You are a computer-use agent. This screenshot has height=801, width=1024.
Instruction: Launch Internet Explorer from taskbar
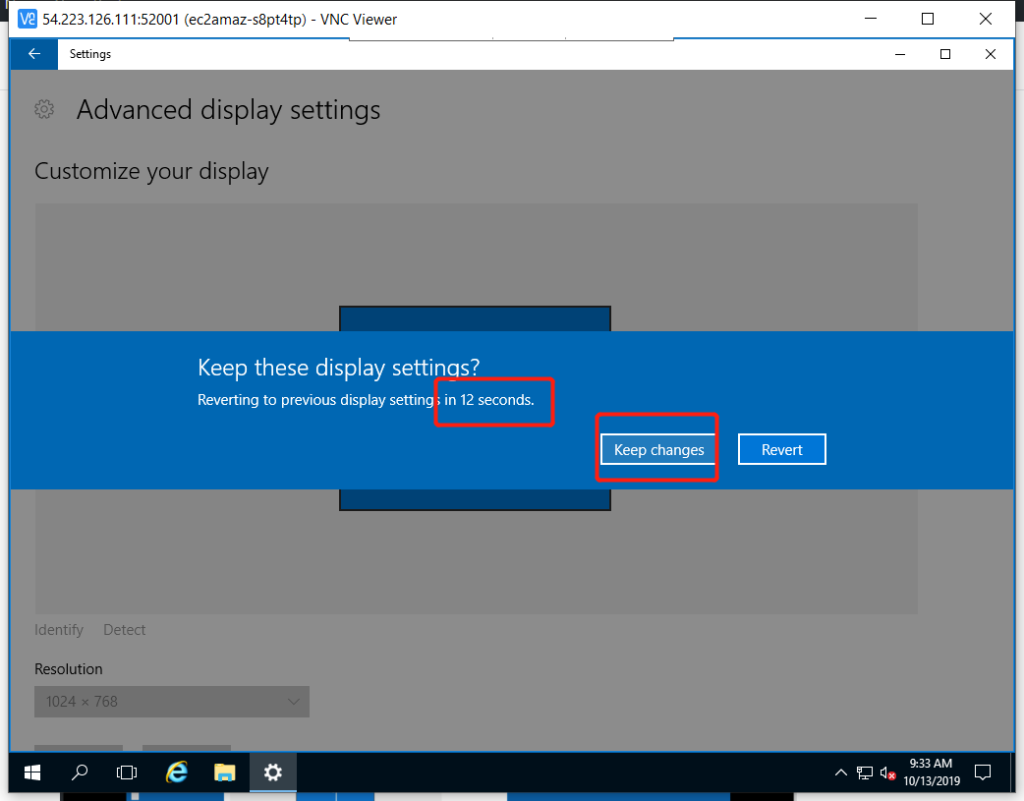pyautogui.click(x=177, y=772)
